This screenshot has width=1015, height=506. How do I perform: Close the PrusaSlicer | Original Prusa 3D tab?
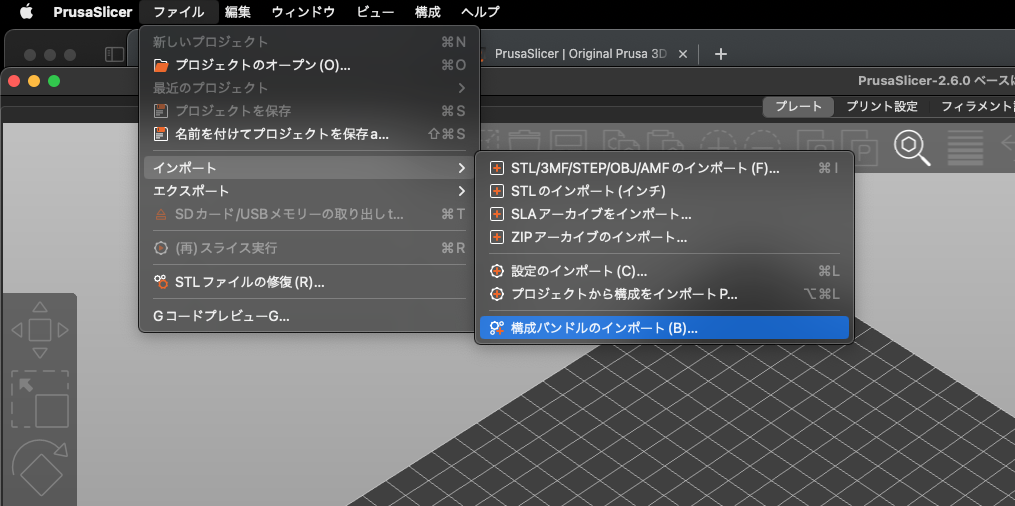(682, 54)
